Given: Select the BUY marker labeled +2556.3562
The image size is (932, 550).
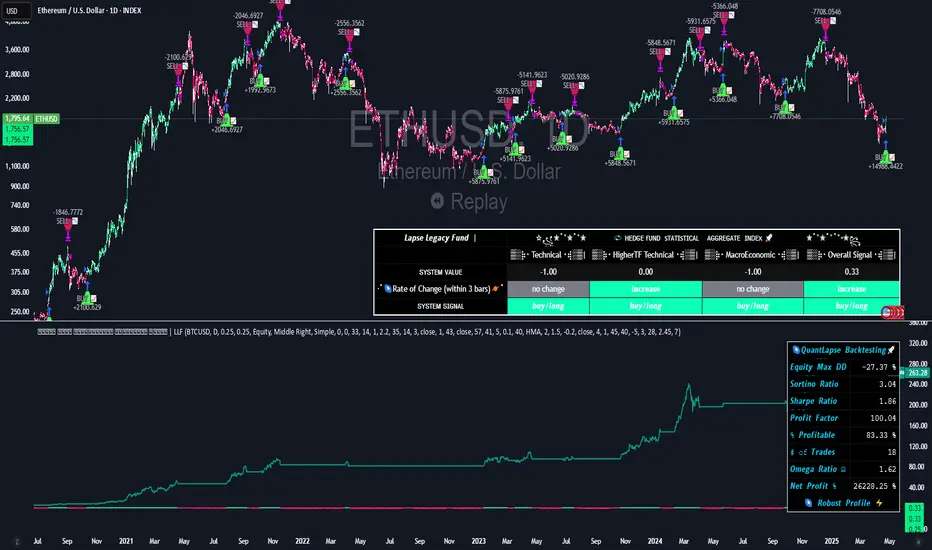Looking at the screenshot, I should (345, 83).
